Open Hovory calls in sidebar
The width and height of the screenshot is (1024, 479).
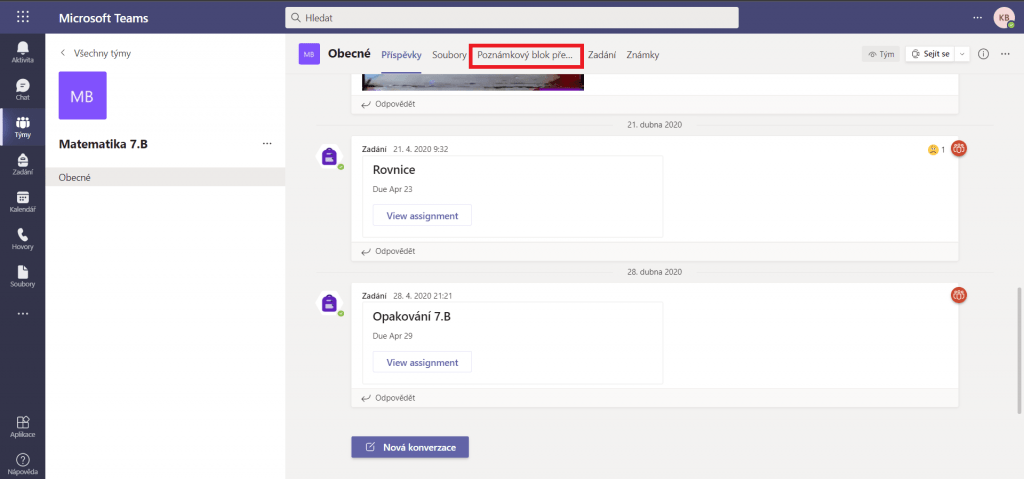(22, 238)
